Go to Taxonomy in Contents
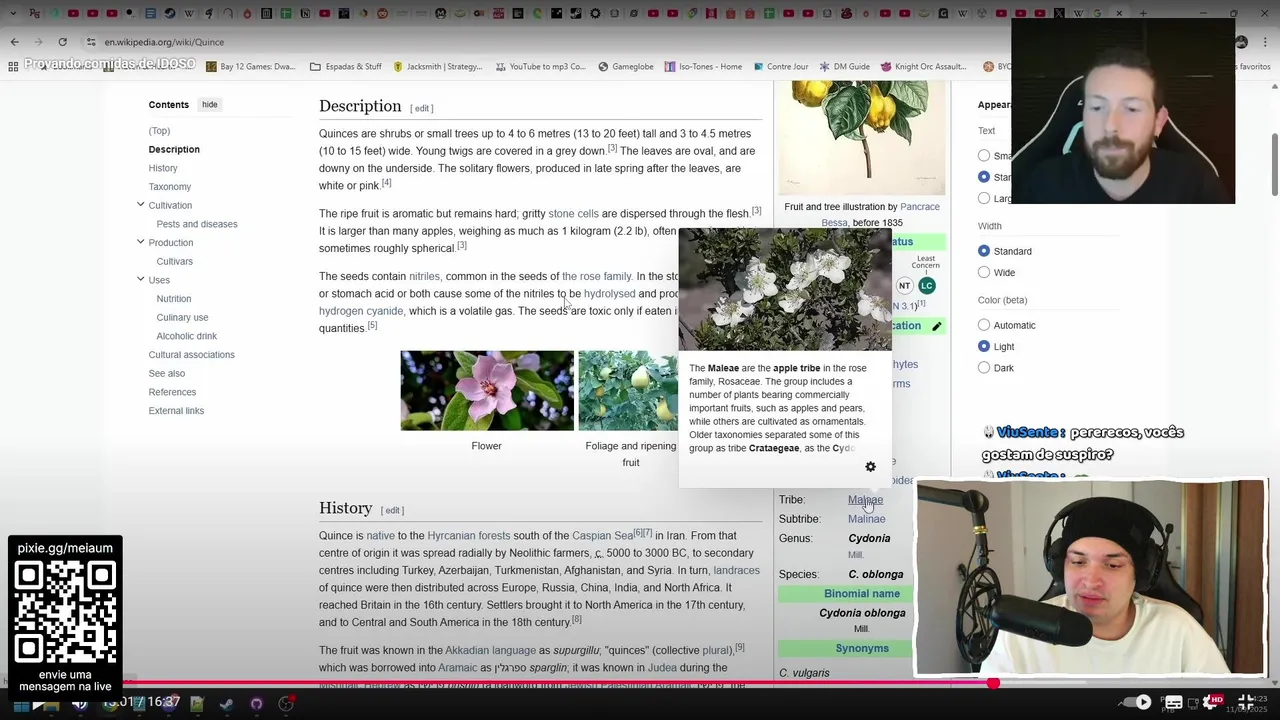Image resolution: width=1280 pixels, height=720 pixels. tap(169, 187)
